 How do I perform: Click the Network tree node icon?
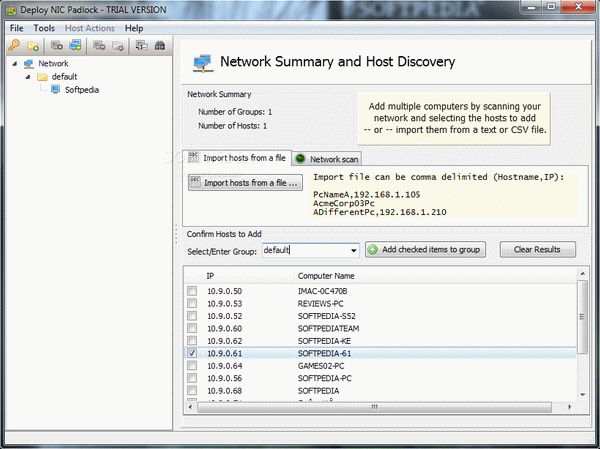click(29, 64)
